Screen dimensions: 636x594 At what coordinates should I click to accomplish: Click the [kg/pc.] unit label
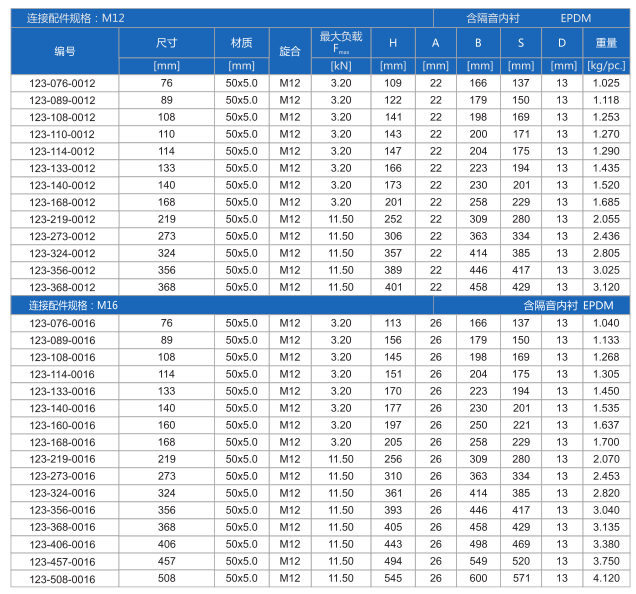[606, 66]
